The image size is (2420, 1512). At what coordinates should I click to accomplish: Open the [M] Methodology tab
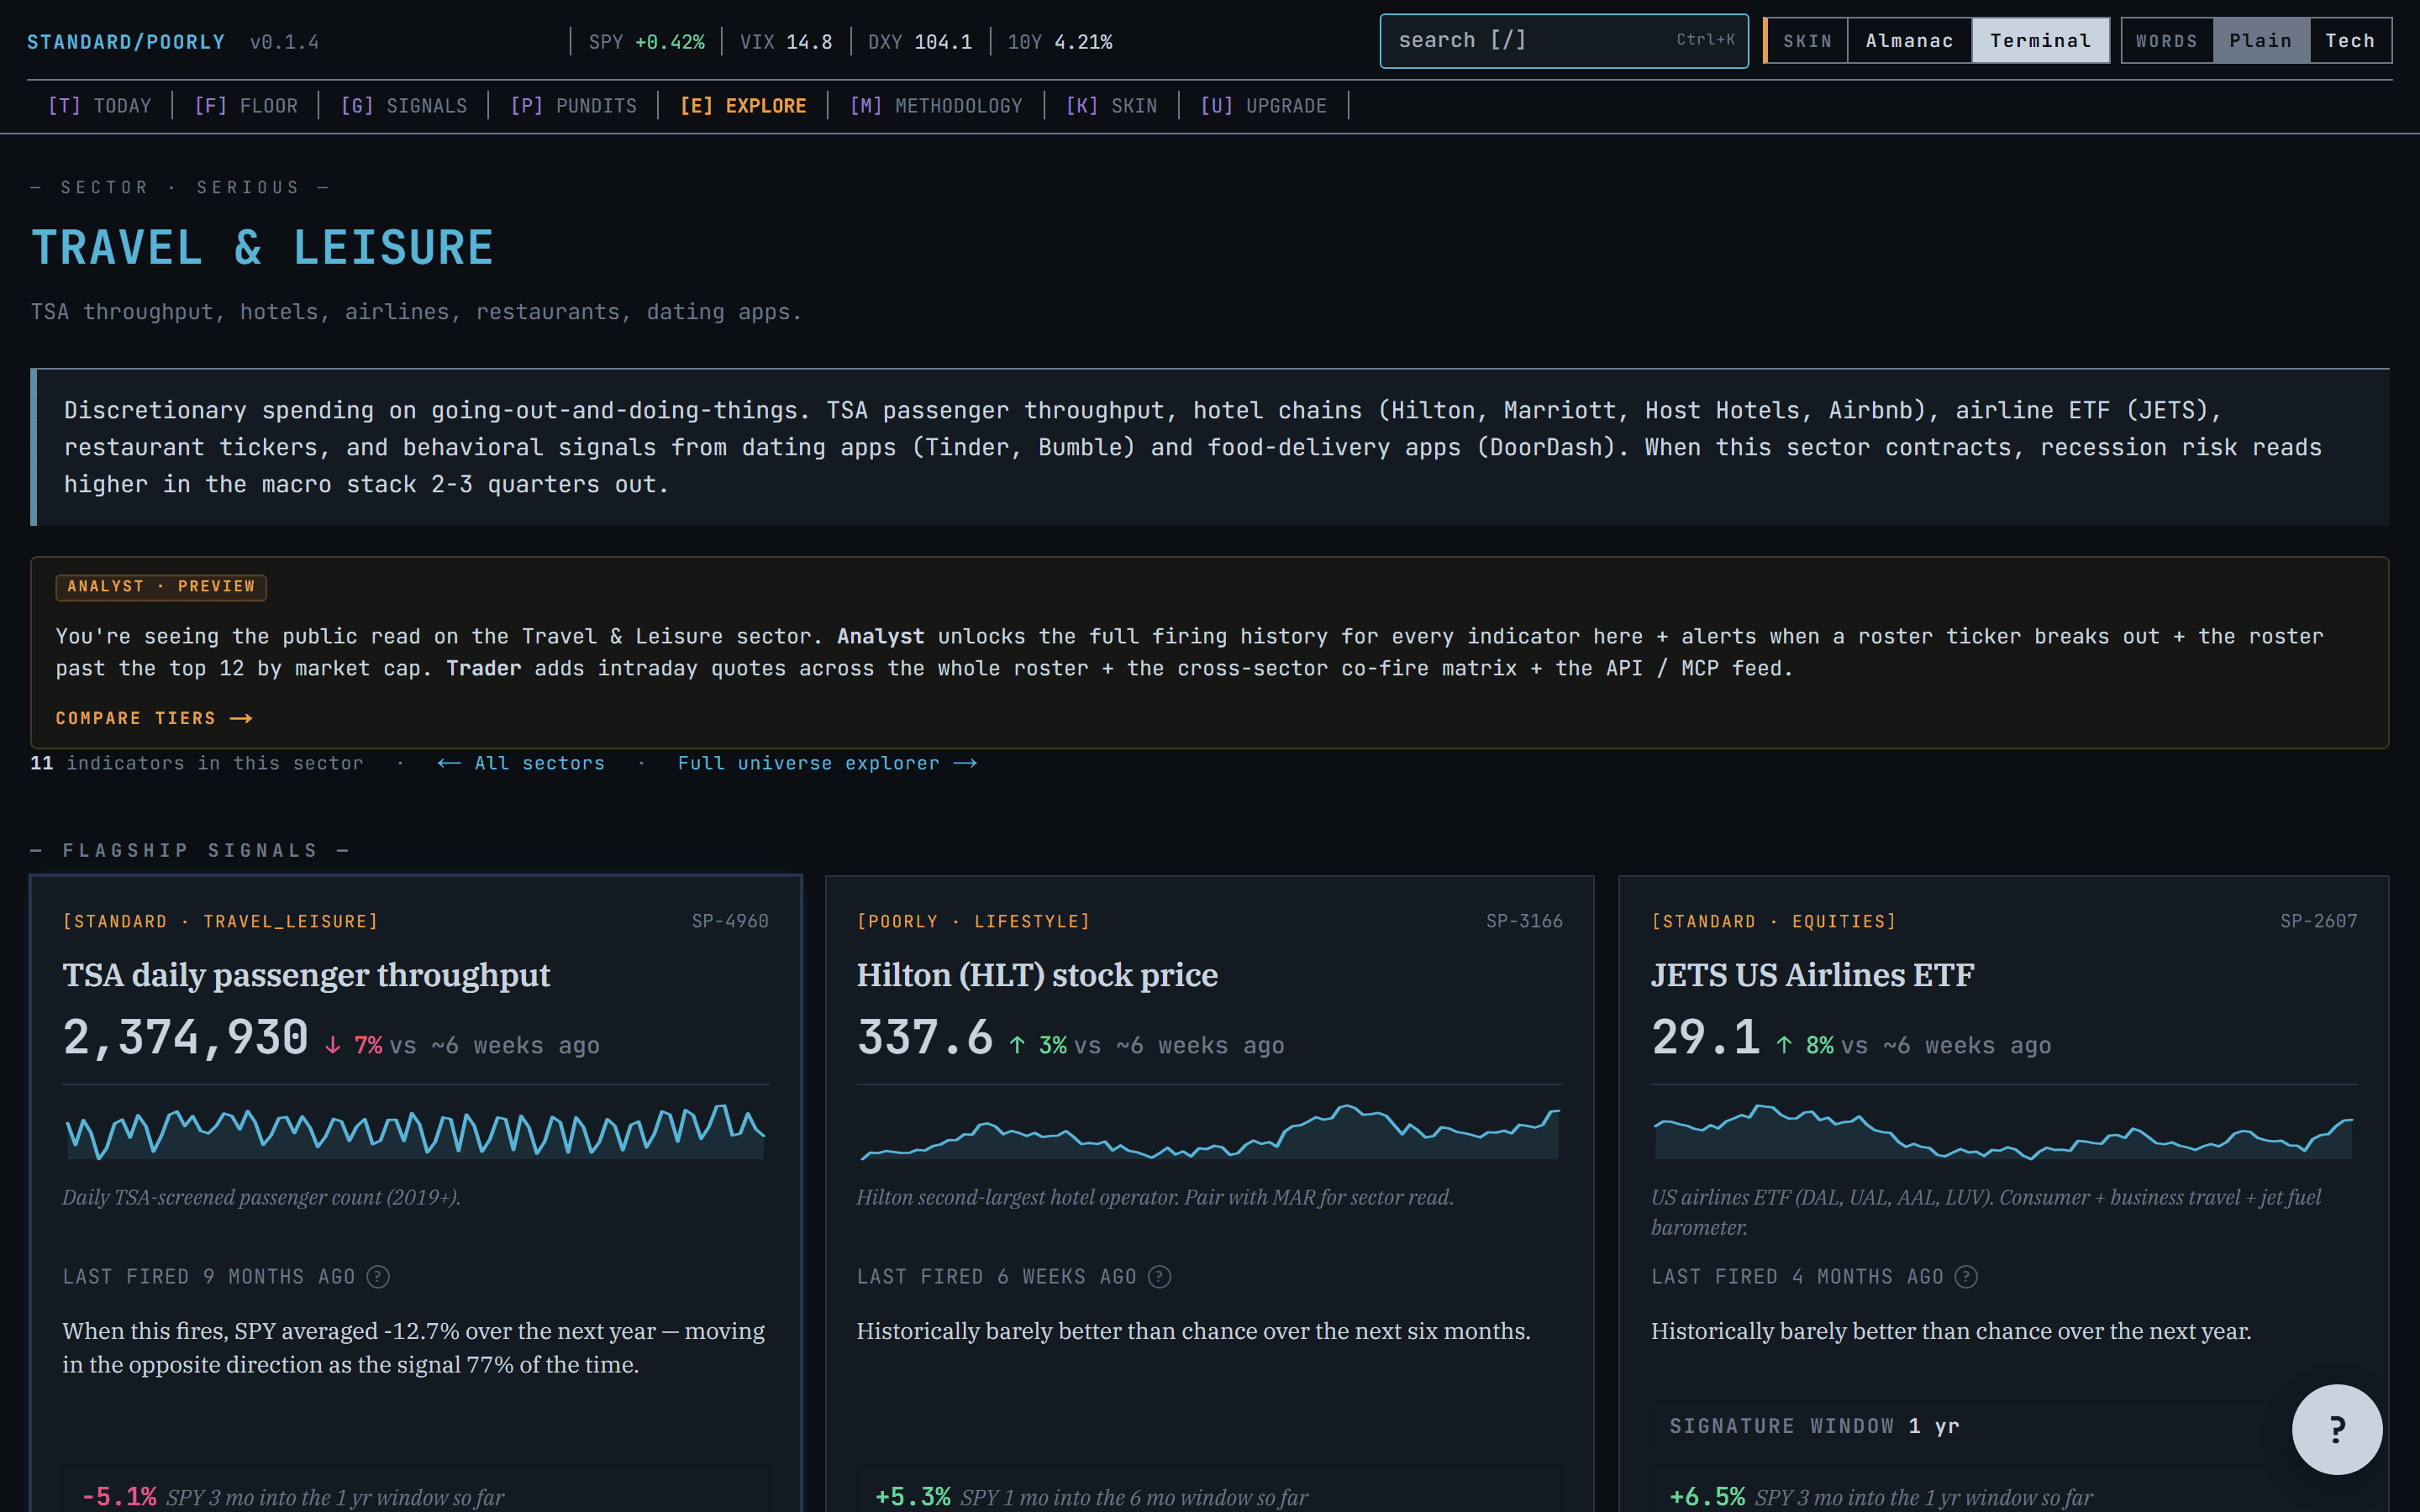pos(936,106)
